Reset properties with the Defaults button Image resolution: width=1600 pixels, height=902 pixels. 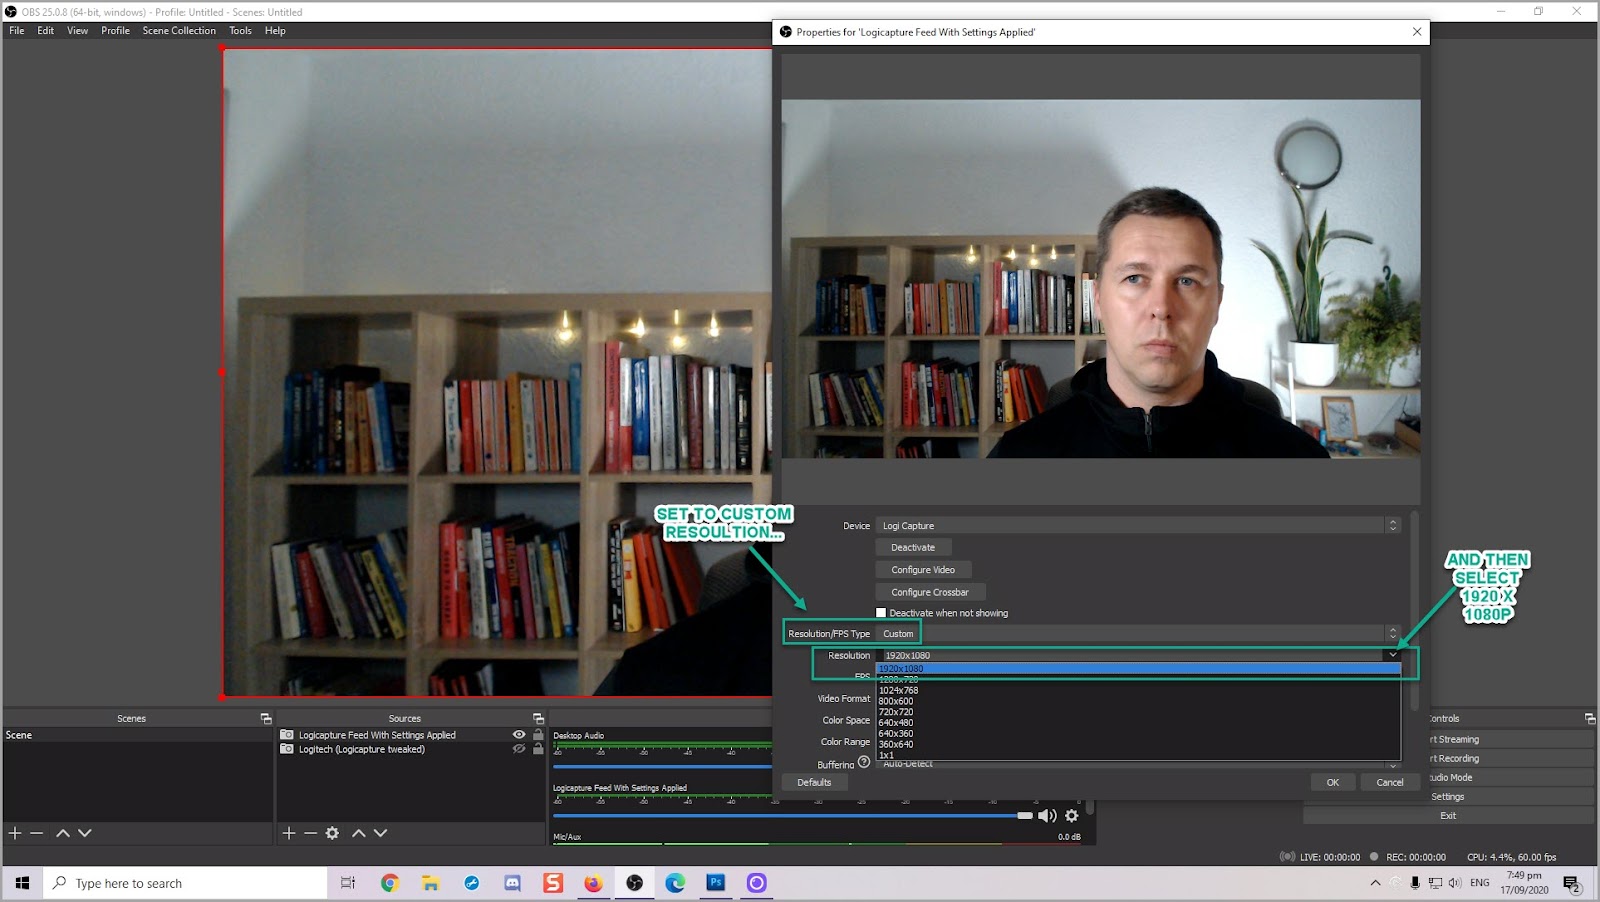815,783
